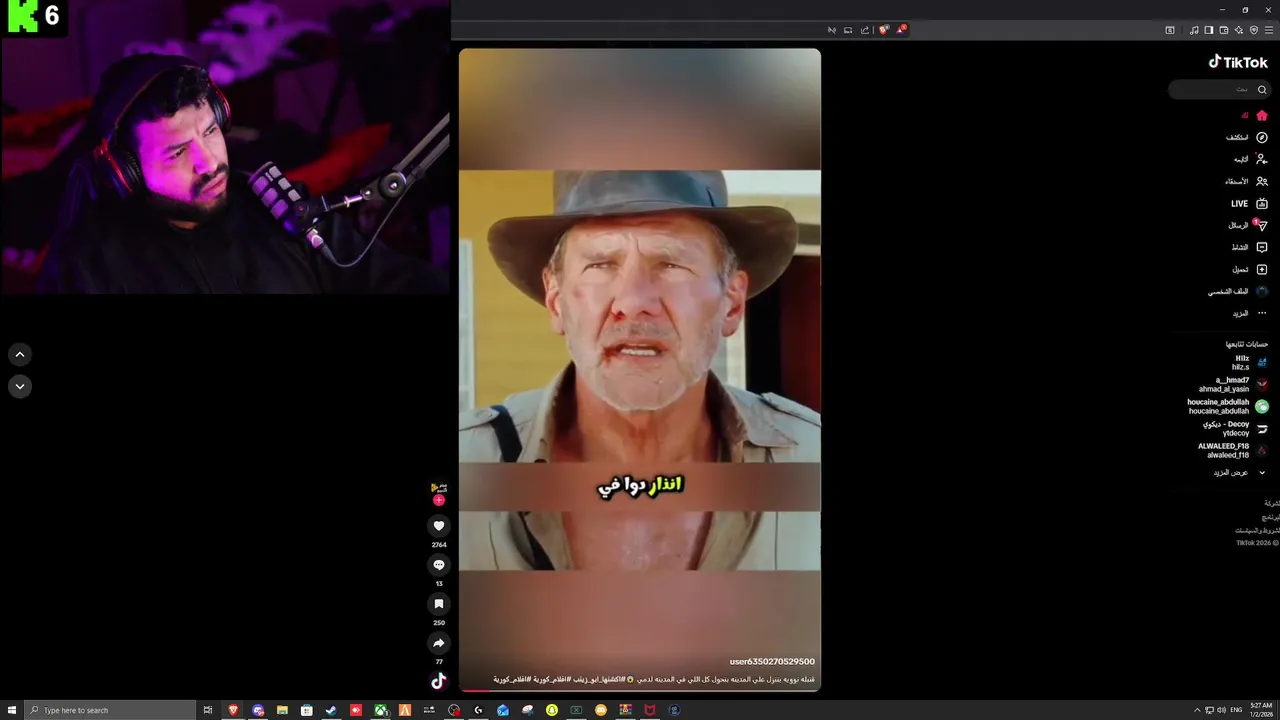Open Messages with notification badge
This screenshot has width=1280, height=720.
click(x=1248, y=225)
